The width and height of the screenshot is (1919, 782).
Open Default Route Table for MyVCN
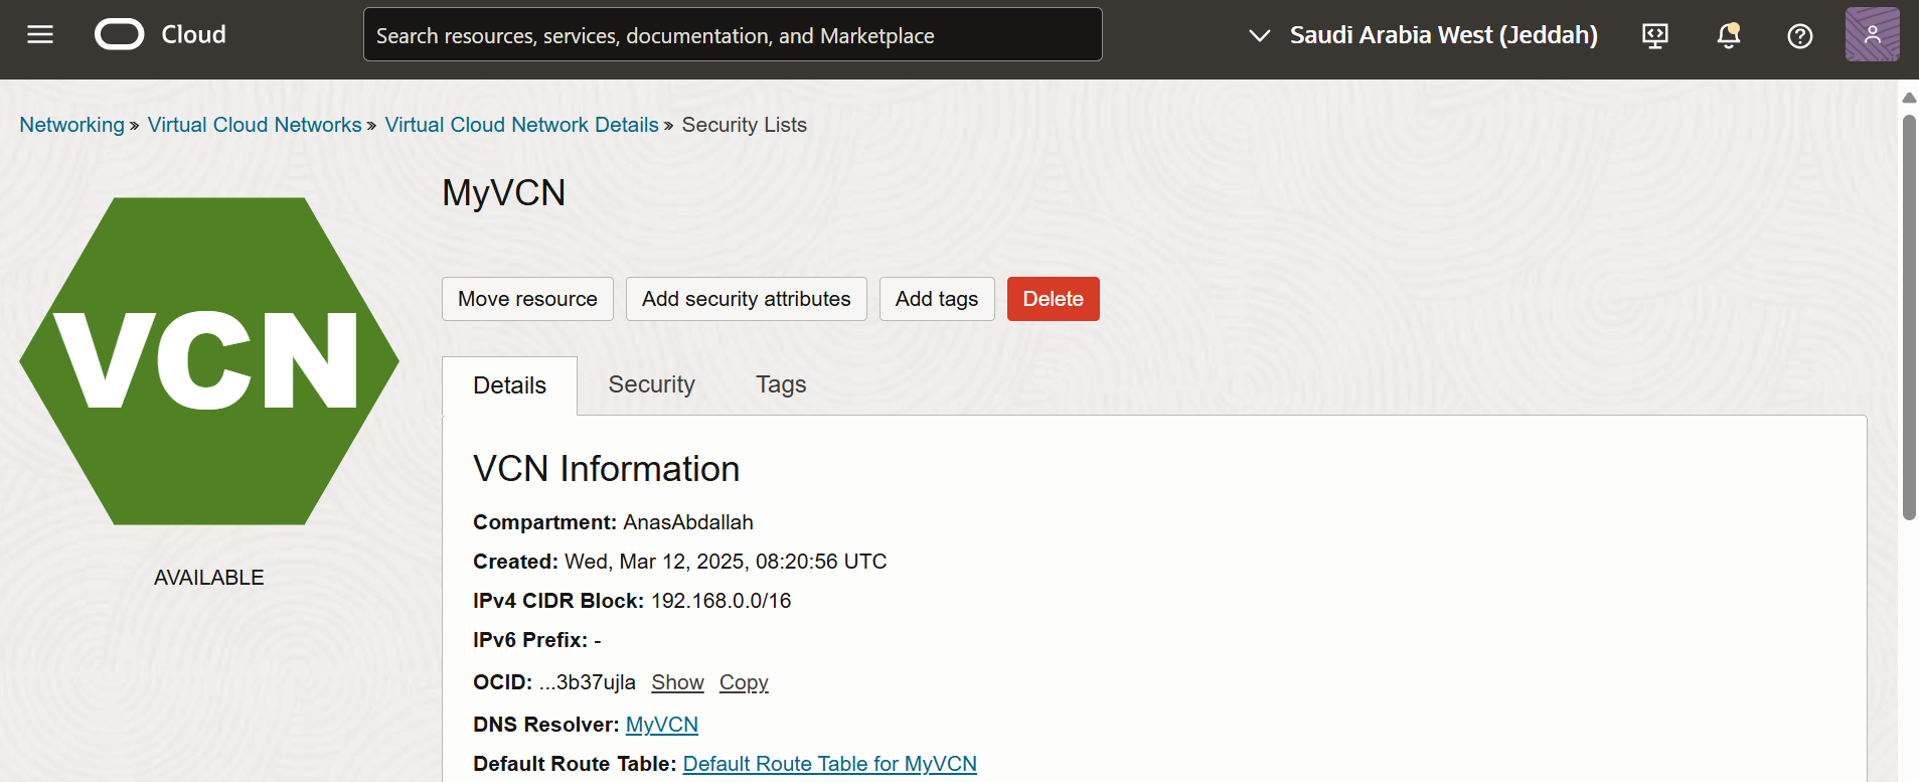830,764
